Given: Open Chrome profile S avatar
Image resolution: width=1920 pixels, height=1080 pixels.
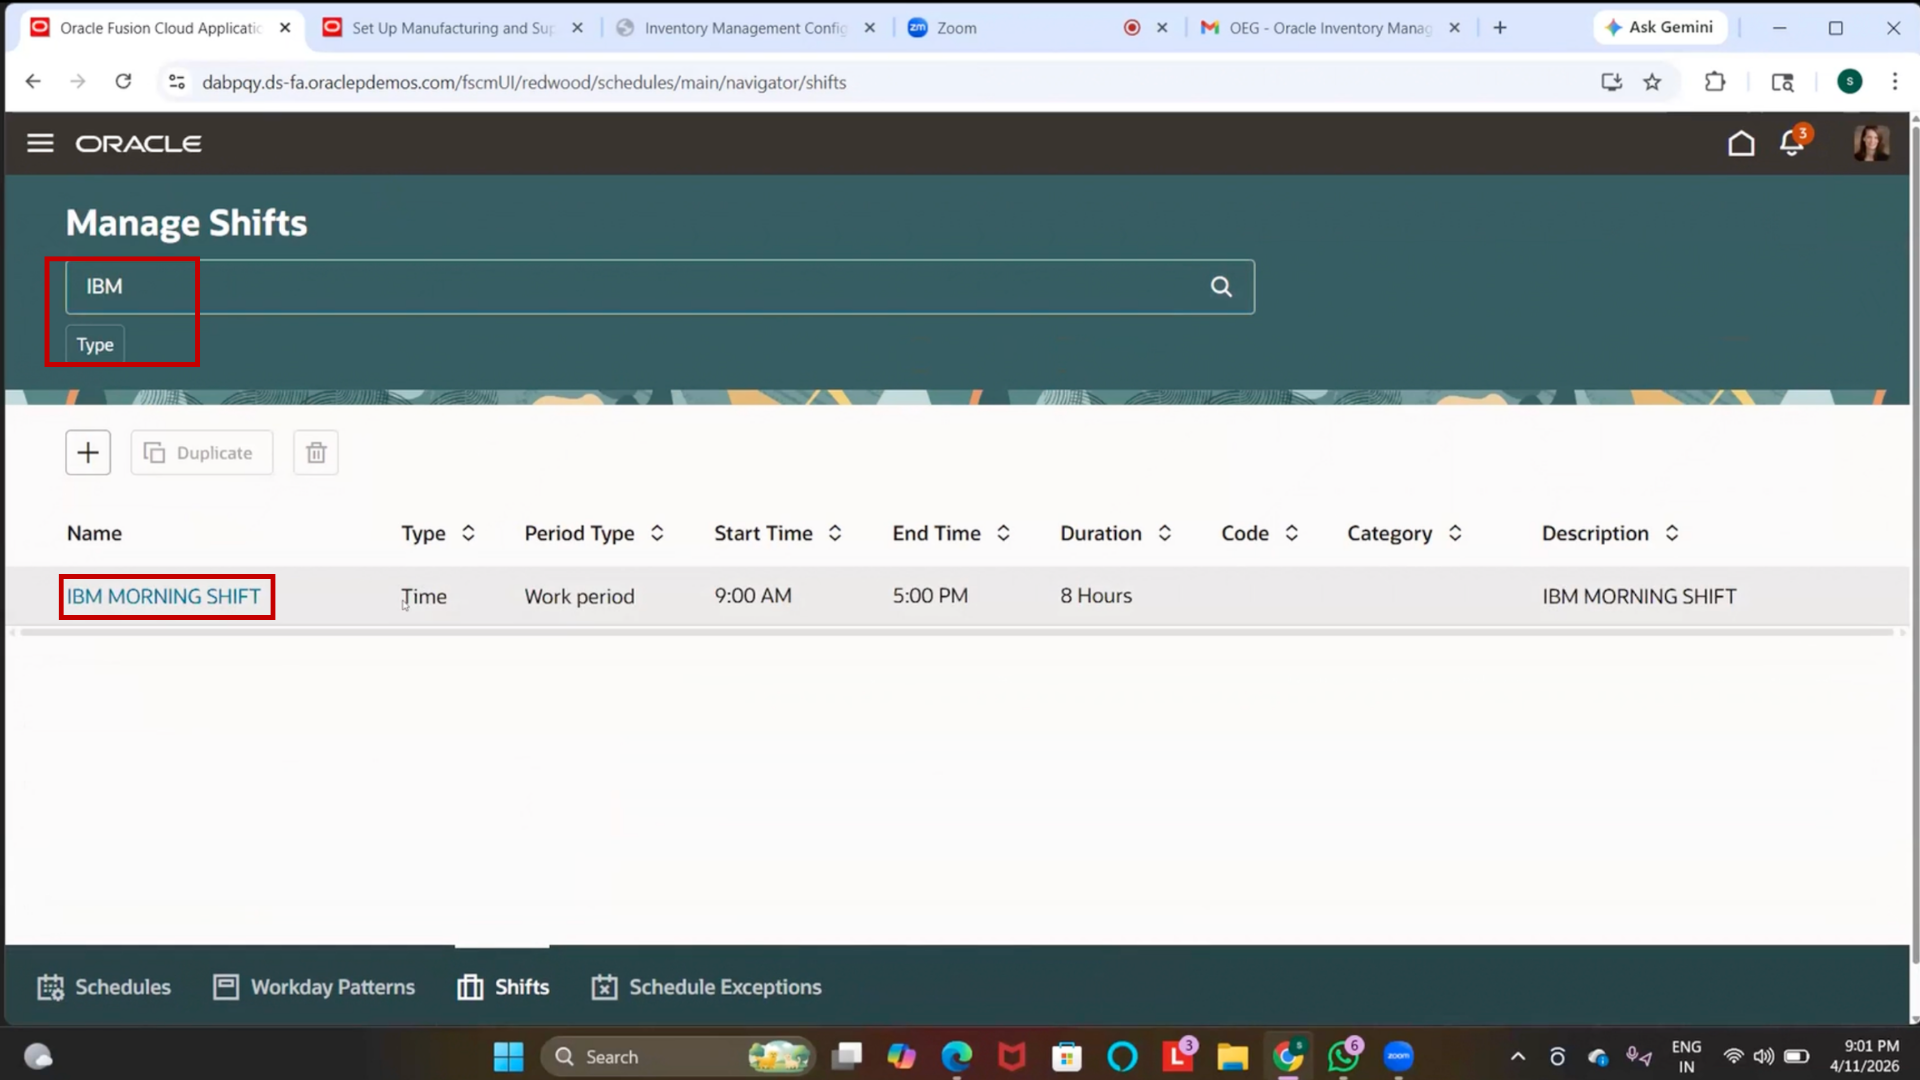Looking at the screenshot, I should pyautogui.click(x=1849, y=82).
